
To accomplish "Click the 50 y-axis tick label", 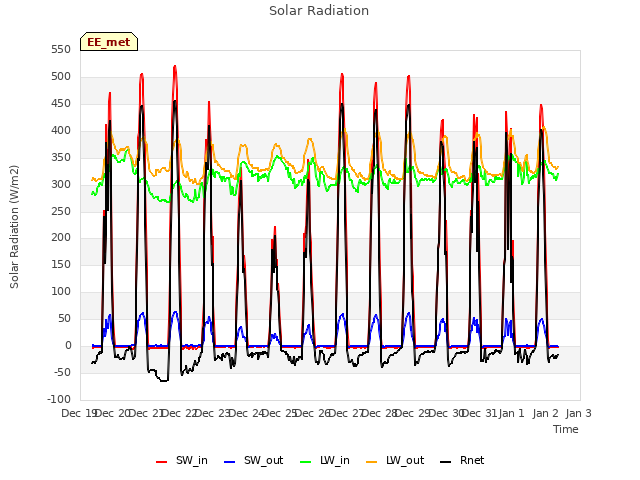I will [x=64, y=318].
